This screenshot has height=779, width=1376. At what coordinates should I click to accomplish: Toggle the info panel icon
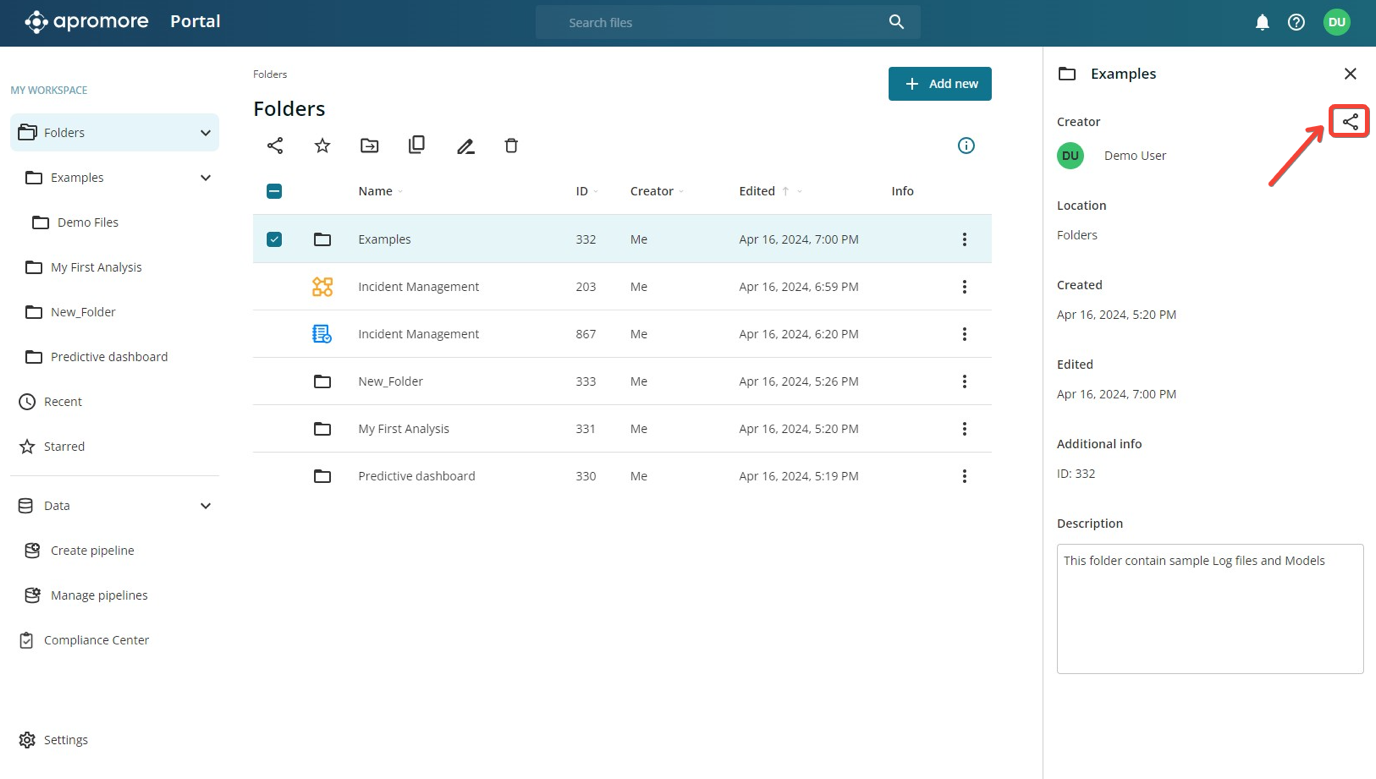tap(966, 146)
